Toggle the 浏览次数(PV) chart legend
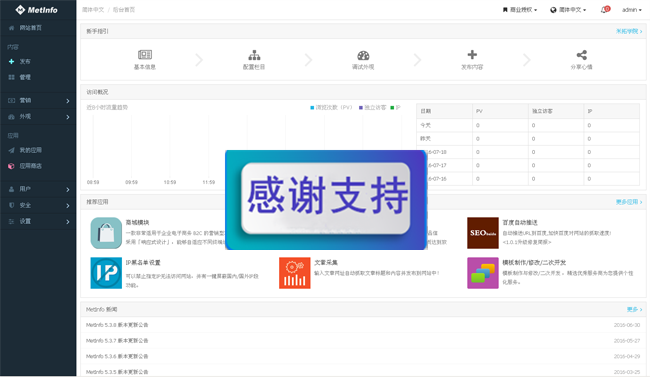This screenshot has width=650, height=377. point(331,107)
